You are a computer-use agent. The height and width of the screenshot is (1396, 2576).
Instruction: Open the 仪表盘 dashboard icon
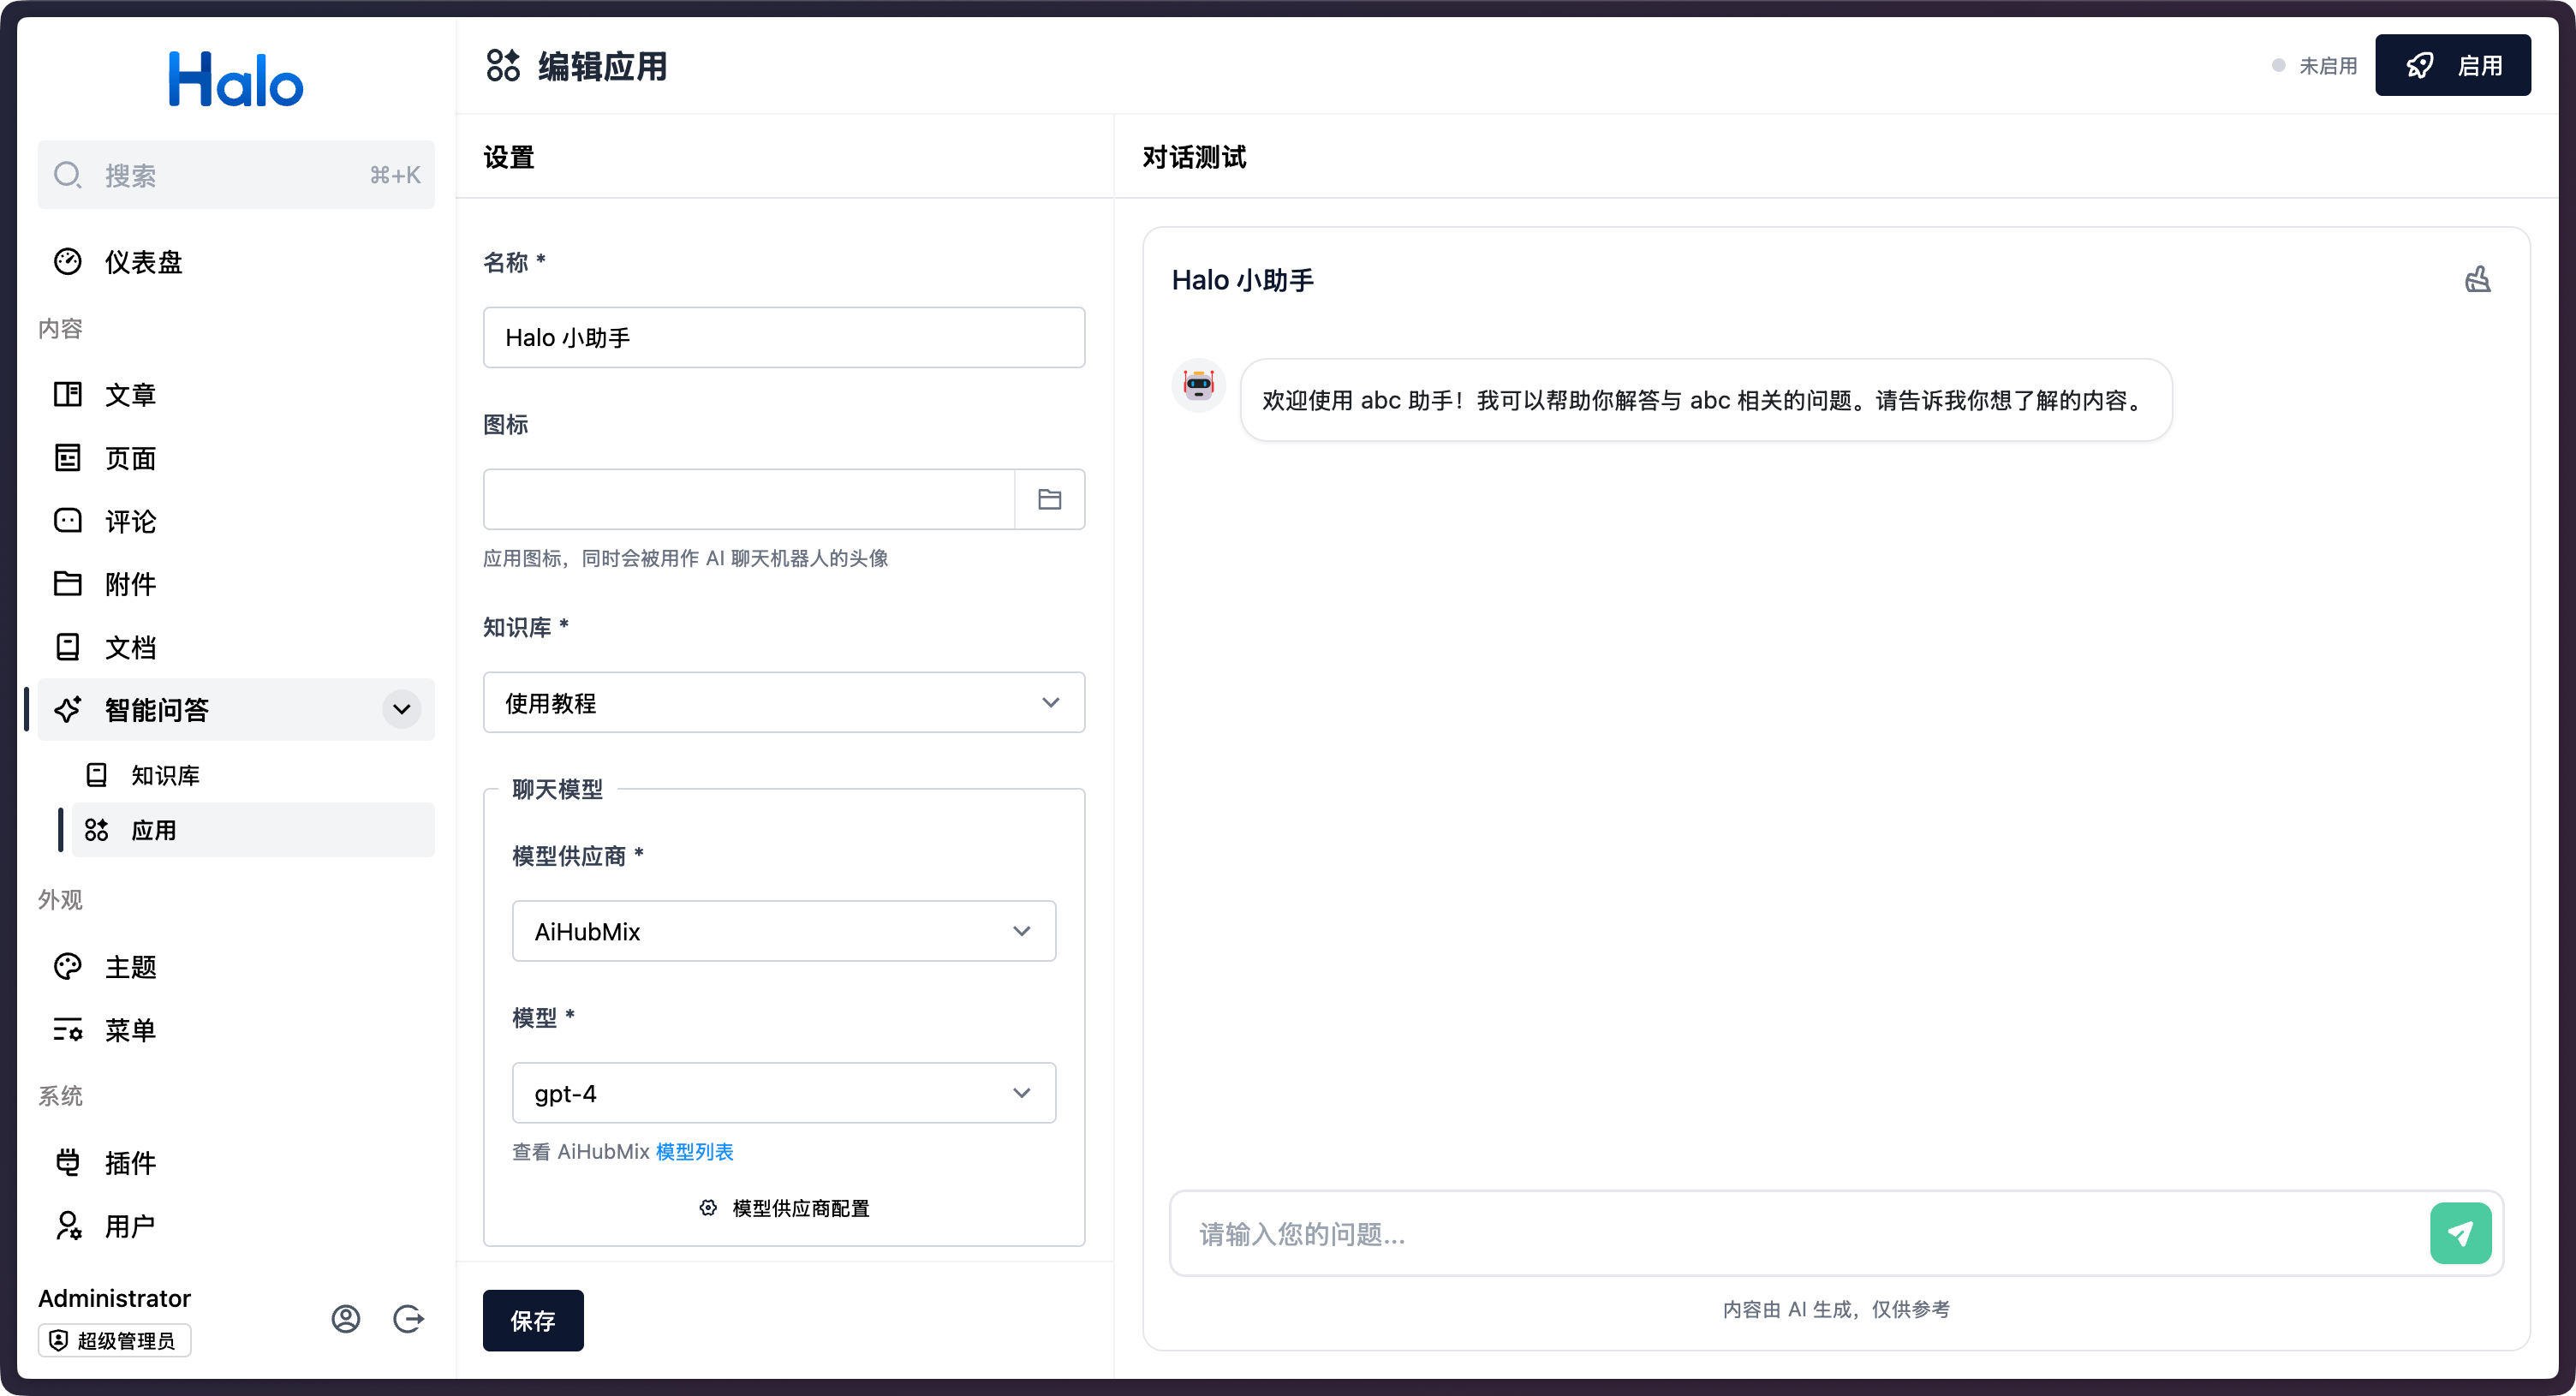tap(67, 261)
